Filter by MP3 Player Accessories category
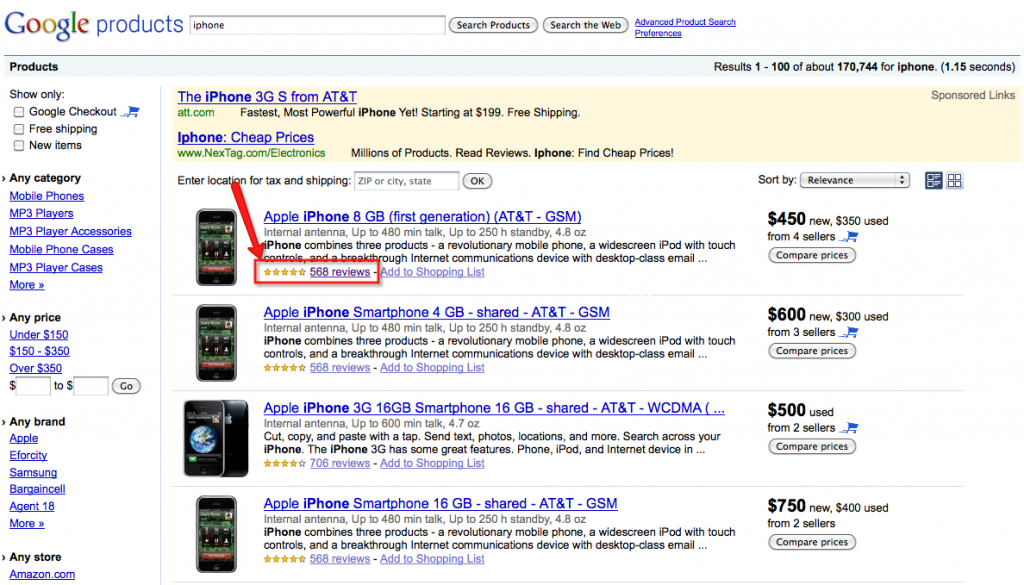The image size is (1024, 585). click(71, 231)
